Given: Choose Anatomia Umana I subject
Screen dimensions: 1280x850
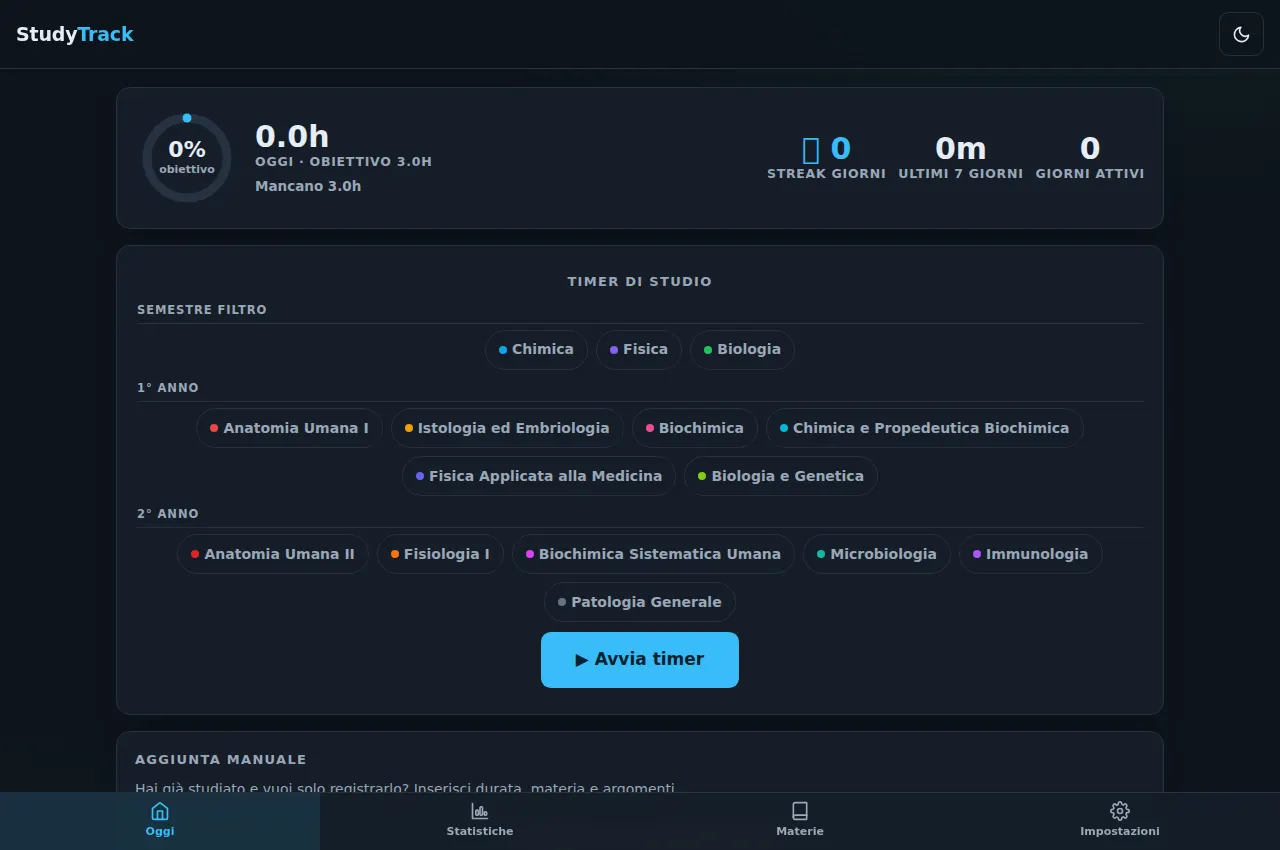Looking at the screenshot, I should 289,428.
